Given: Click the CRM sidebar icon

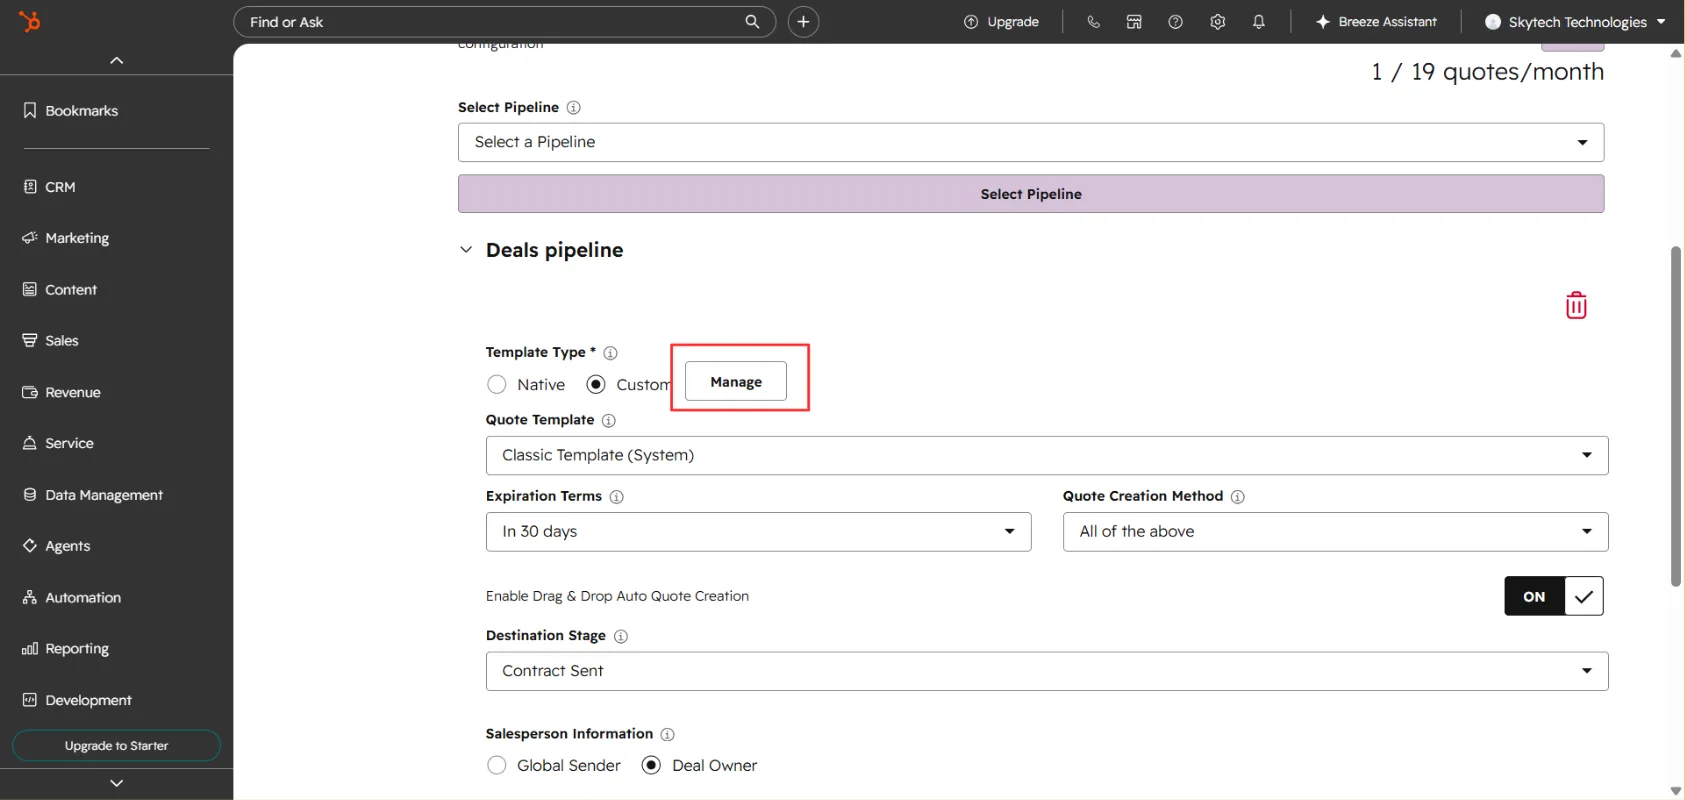Looking at the screenshot, I should click(30, 186).
